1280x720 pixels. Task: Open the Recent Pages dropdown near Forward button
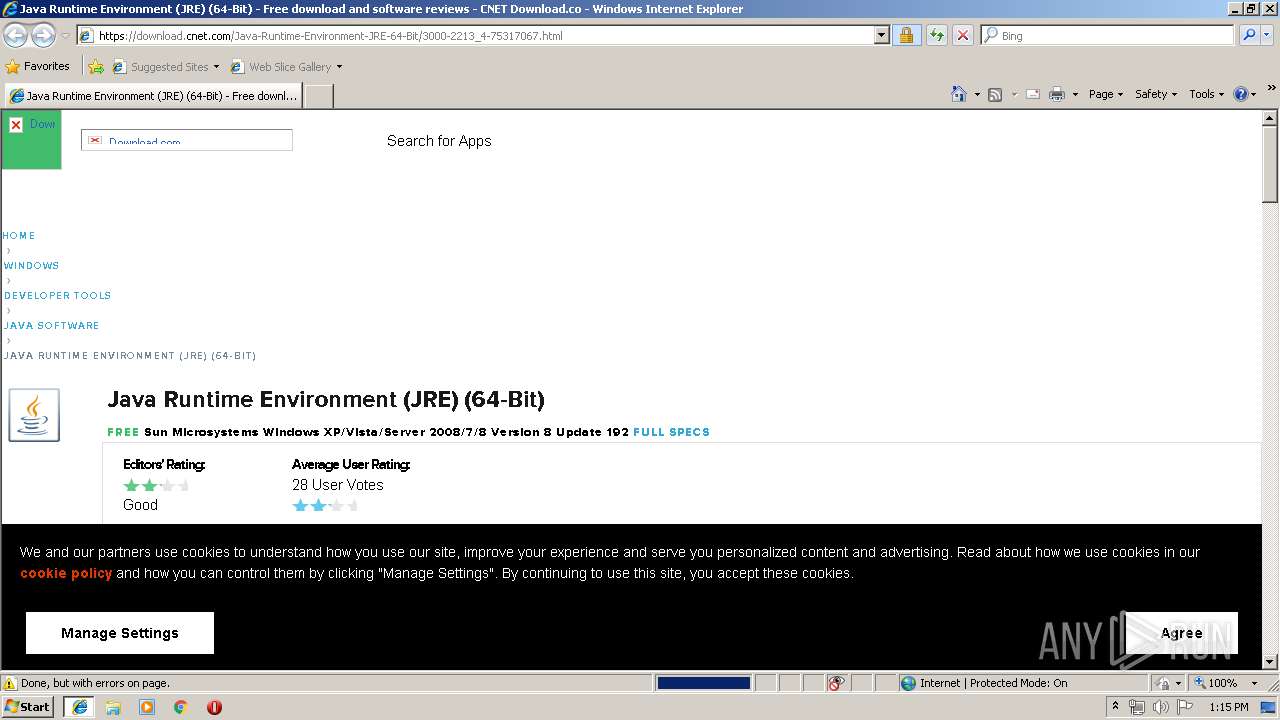(65, 36)
